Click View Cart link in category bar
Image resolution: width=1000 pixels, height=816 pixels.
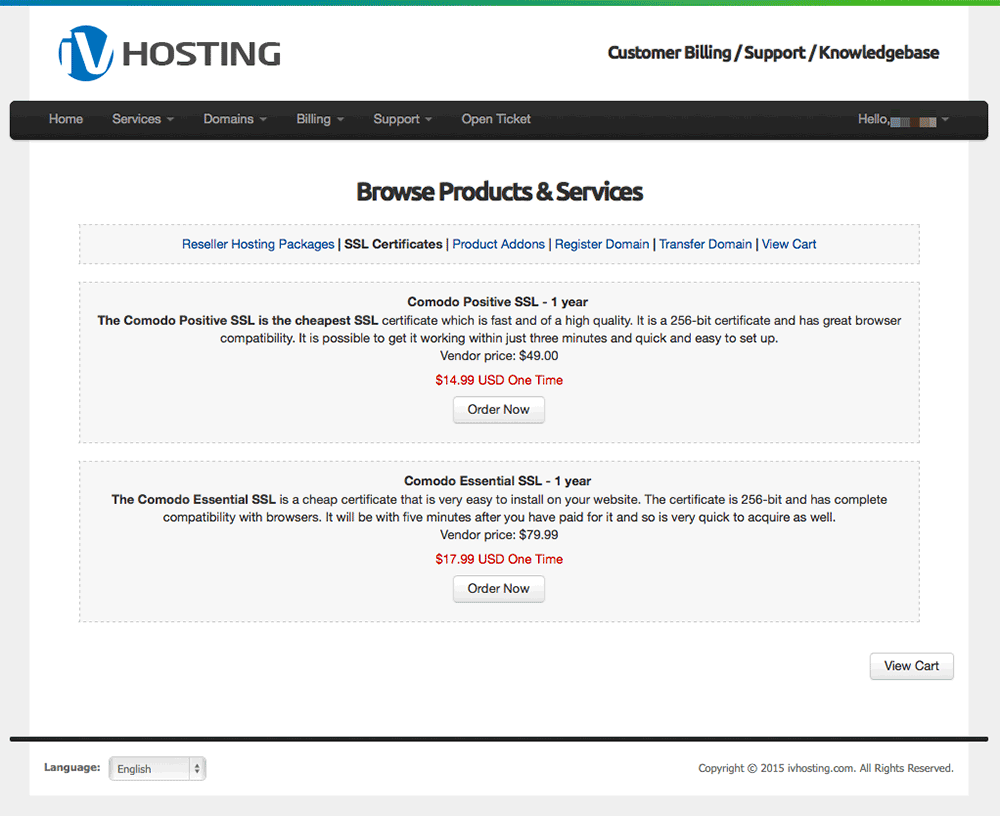click(789, 244)
